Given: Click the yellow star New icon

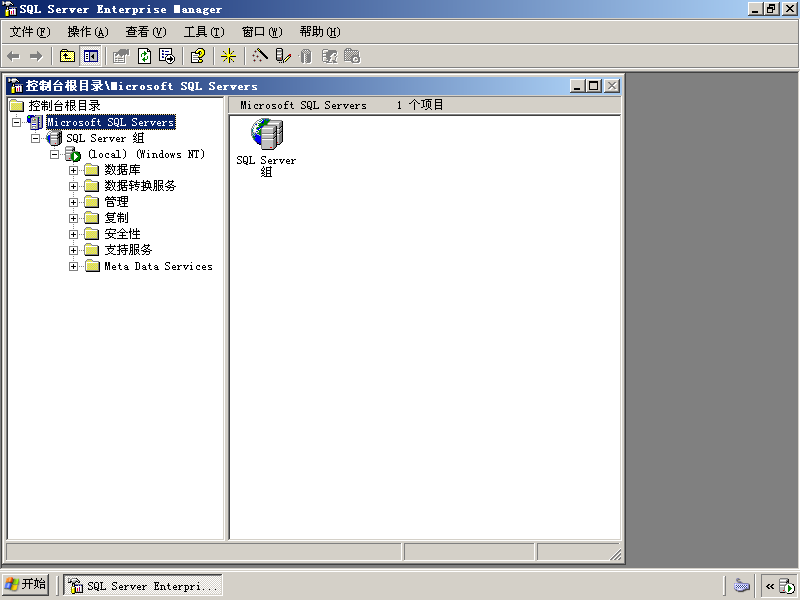Looking at the screenshot, I should click(x=228, y=56).
